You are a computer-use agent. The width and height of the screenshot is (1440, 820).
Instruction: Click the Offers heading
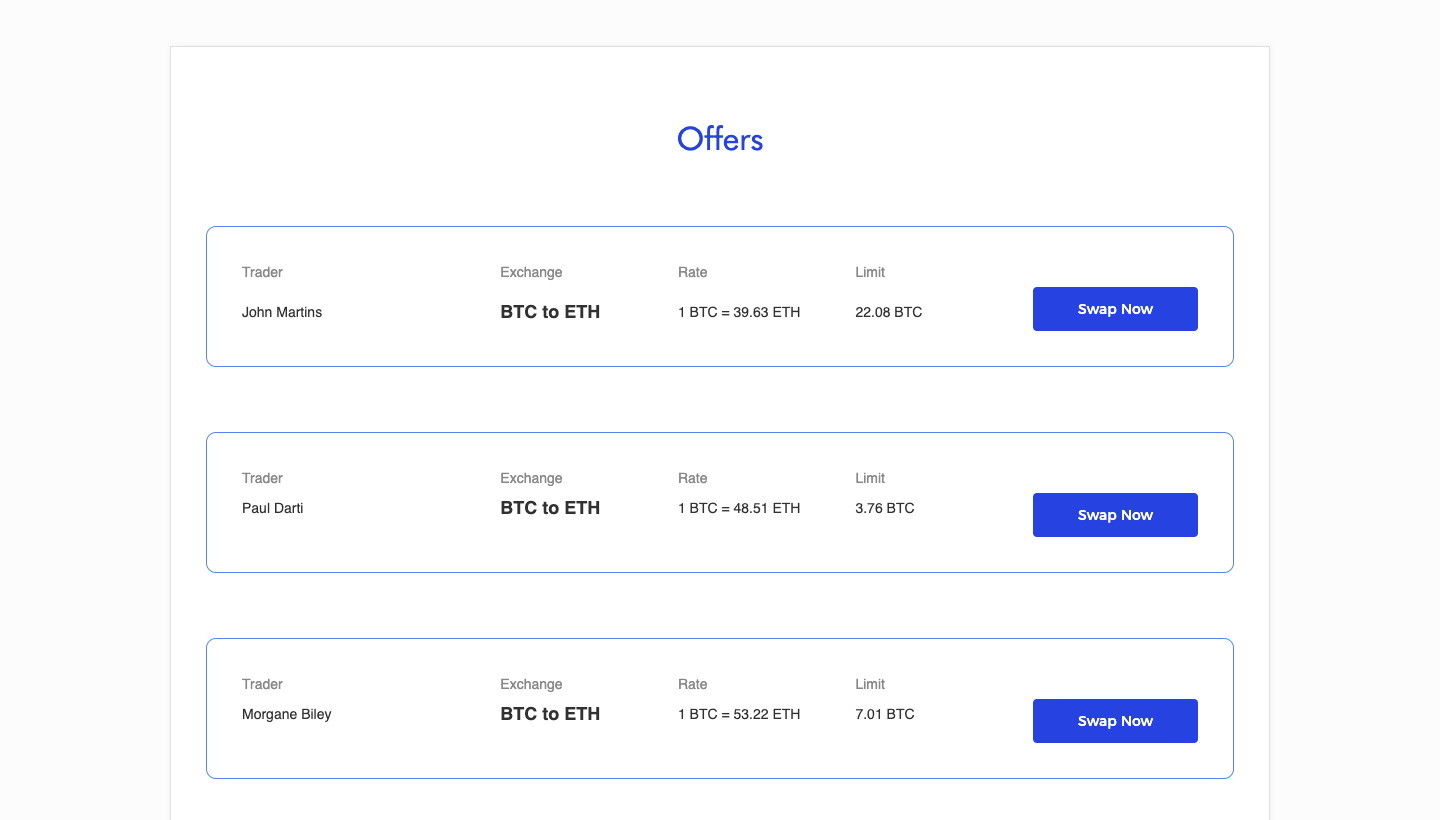(x=720, y=139)
